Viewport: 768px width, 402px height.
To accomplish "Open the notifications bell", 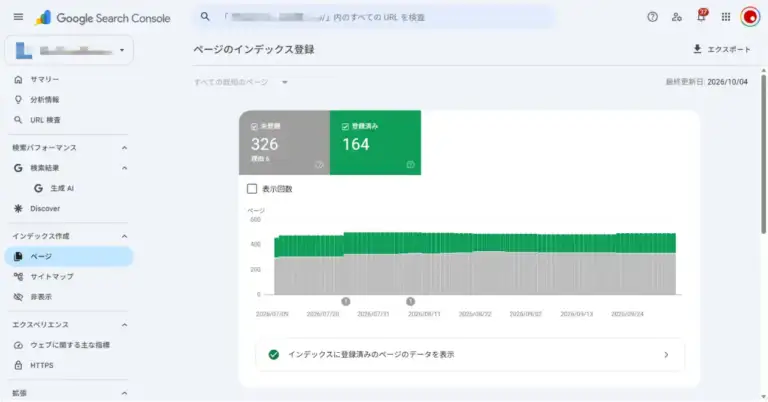I will coord(701,16).
